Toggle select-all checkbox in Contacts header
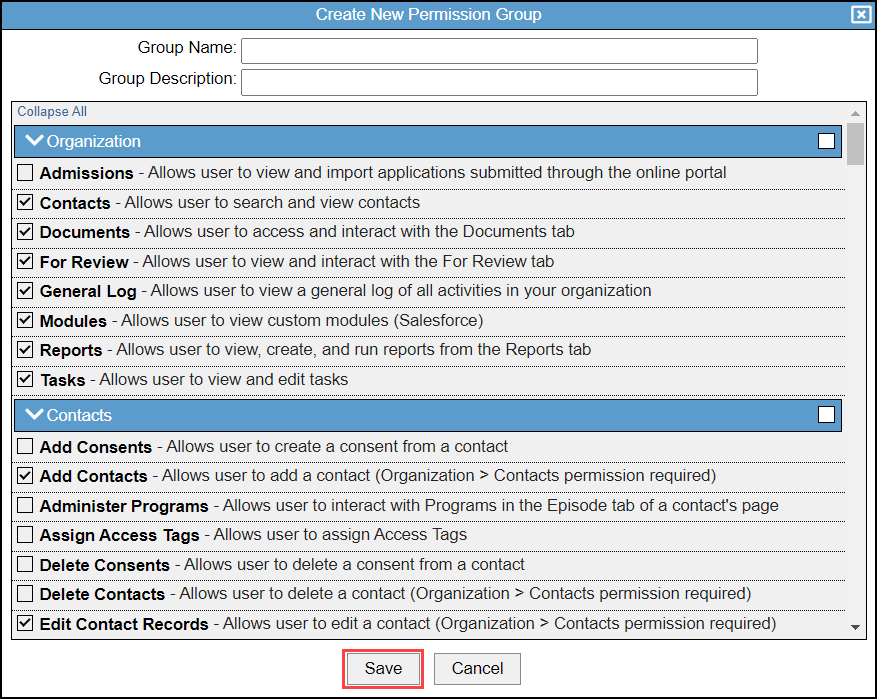This screenshot has width=877, height=699. (x=826, y=415)
